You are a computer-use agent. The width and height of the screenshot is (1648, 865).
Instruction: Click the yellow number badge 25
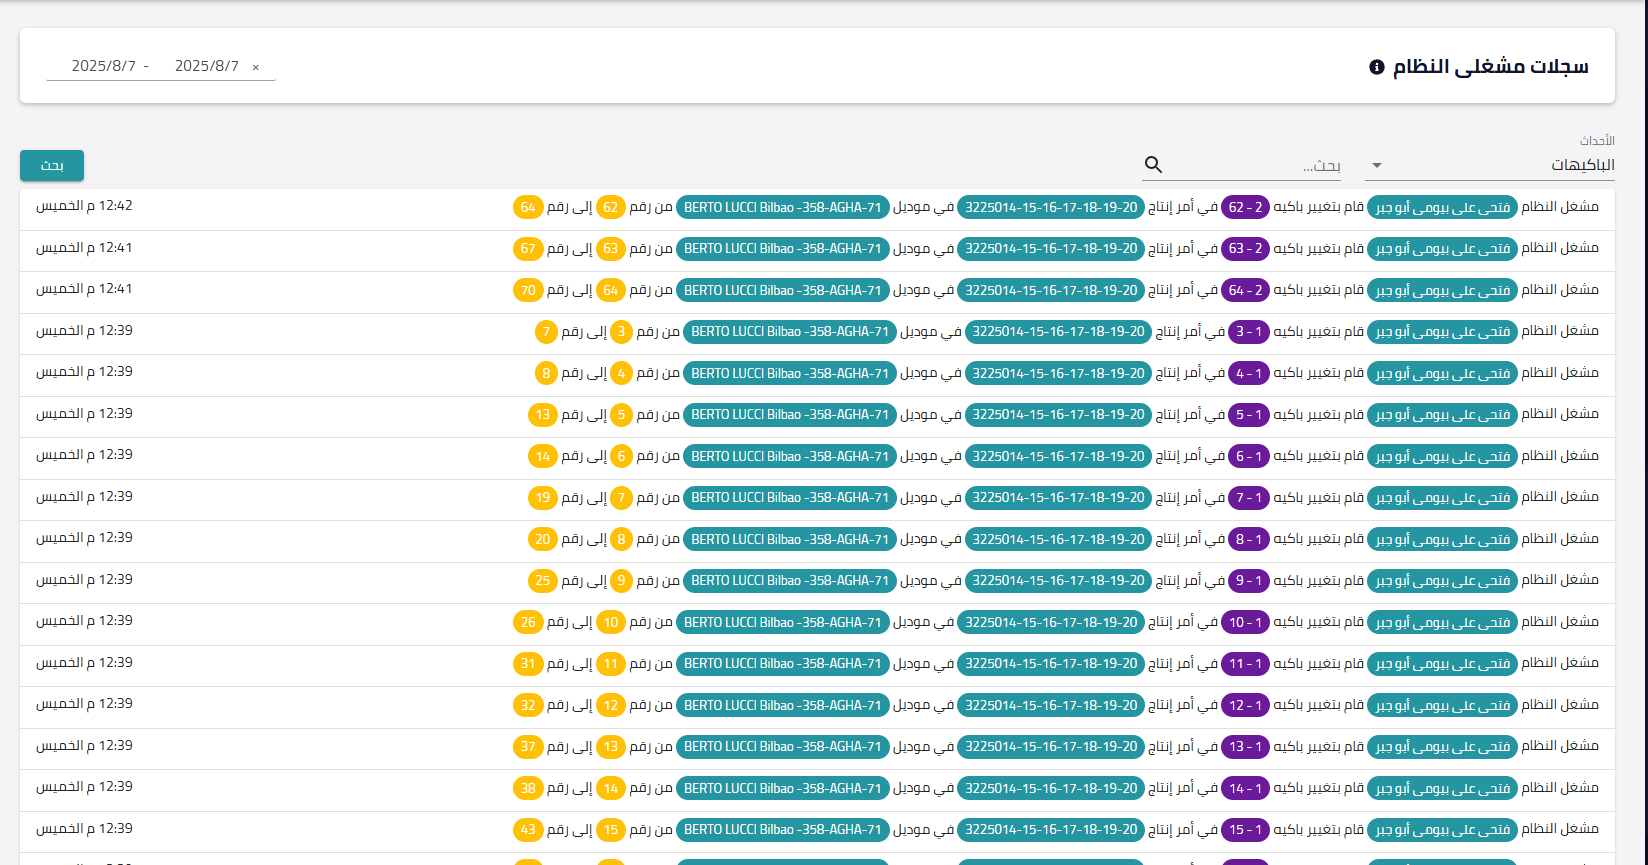coord(543,580)
